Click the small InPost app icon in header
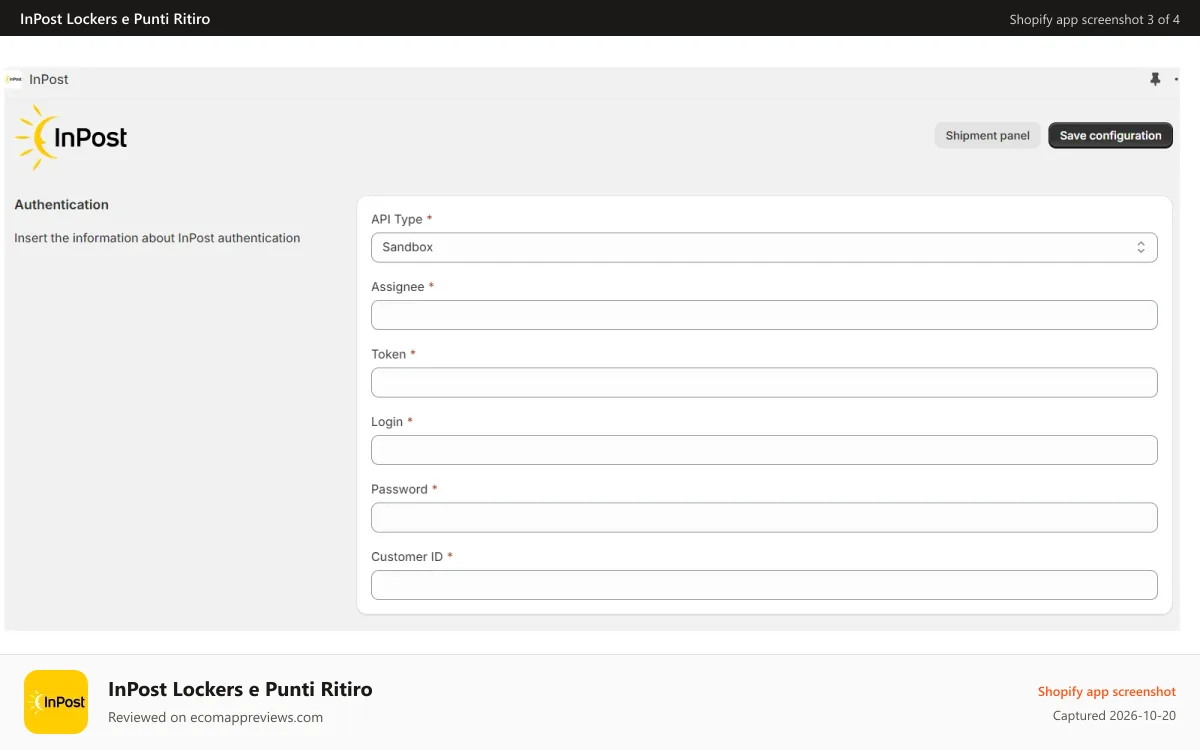Viewport: 1200px width, 750px height. [14, 79]
